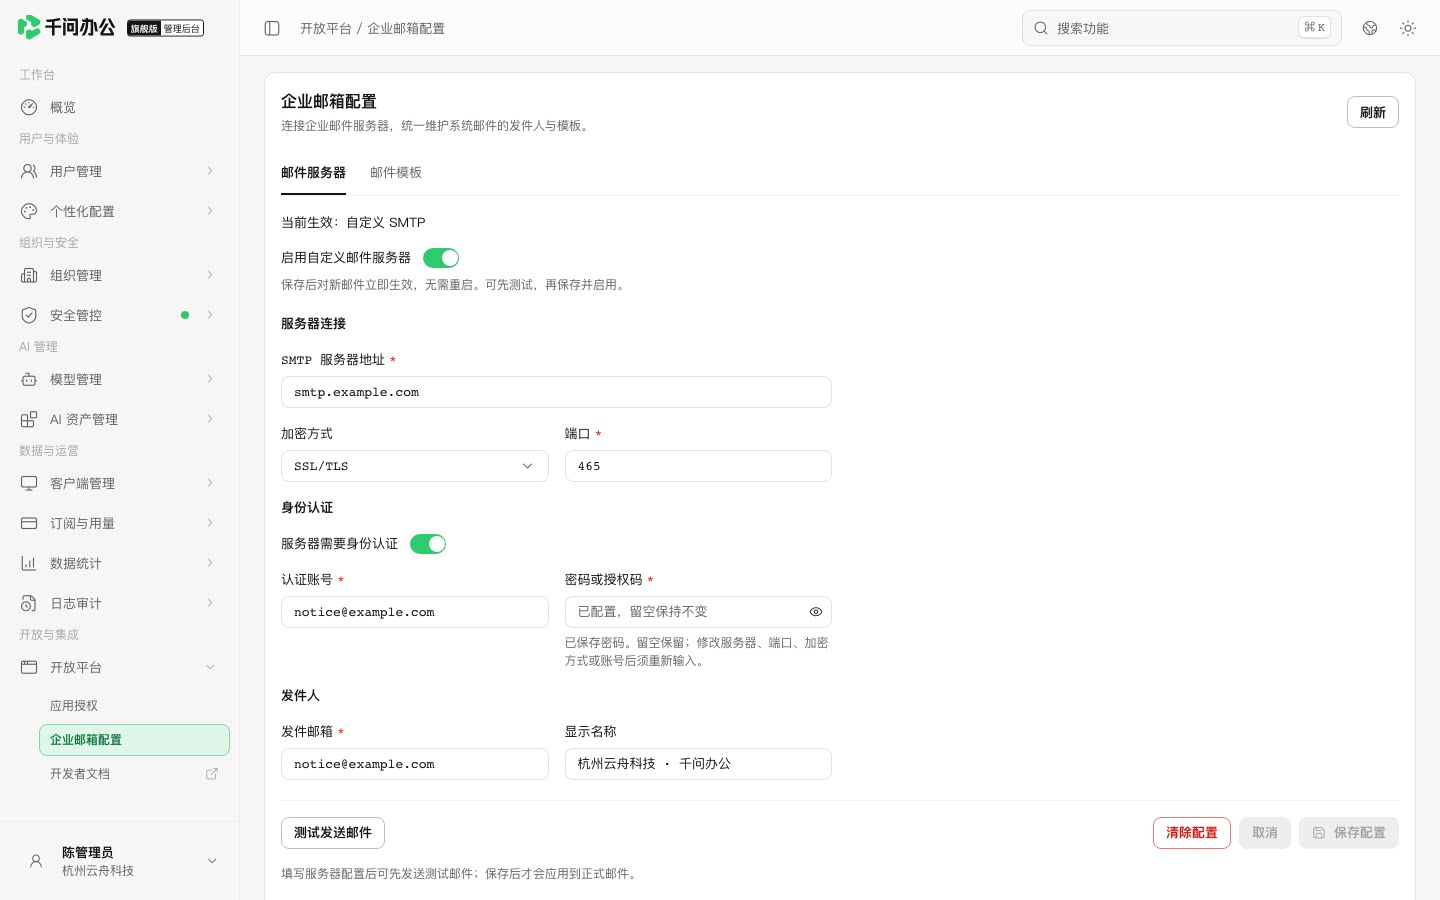This screenshot has height=900, width=1440.
Task: Click the 开放平台 window icon
Action: [29, 667]
